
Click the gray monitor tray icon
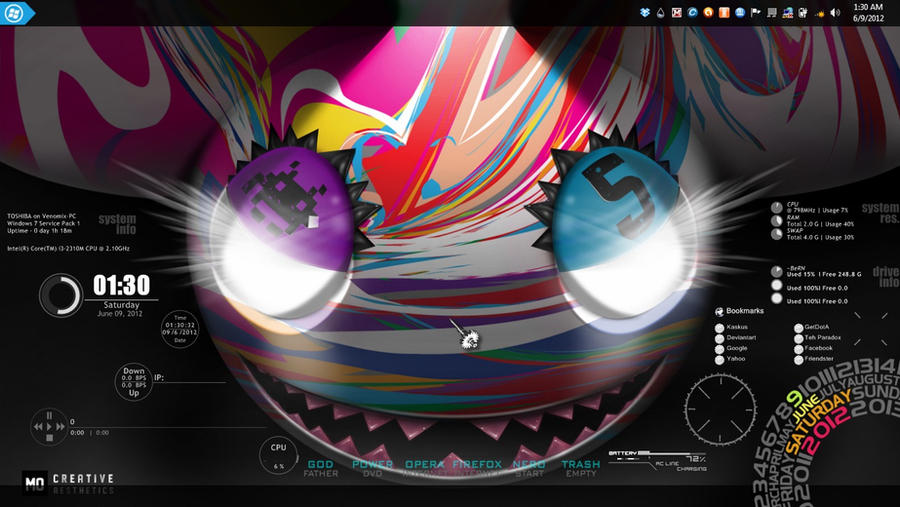(772, 13)
